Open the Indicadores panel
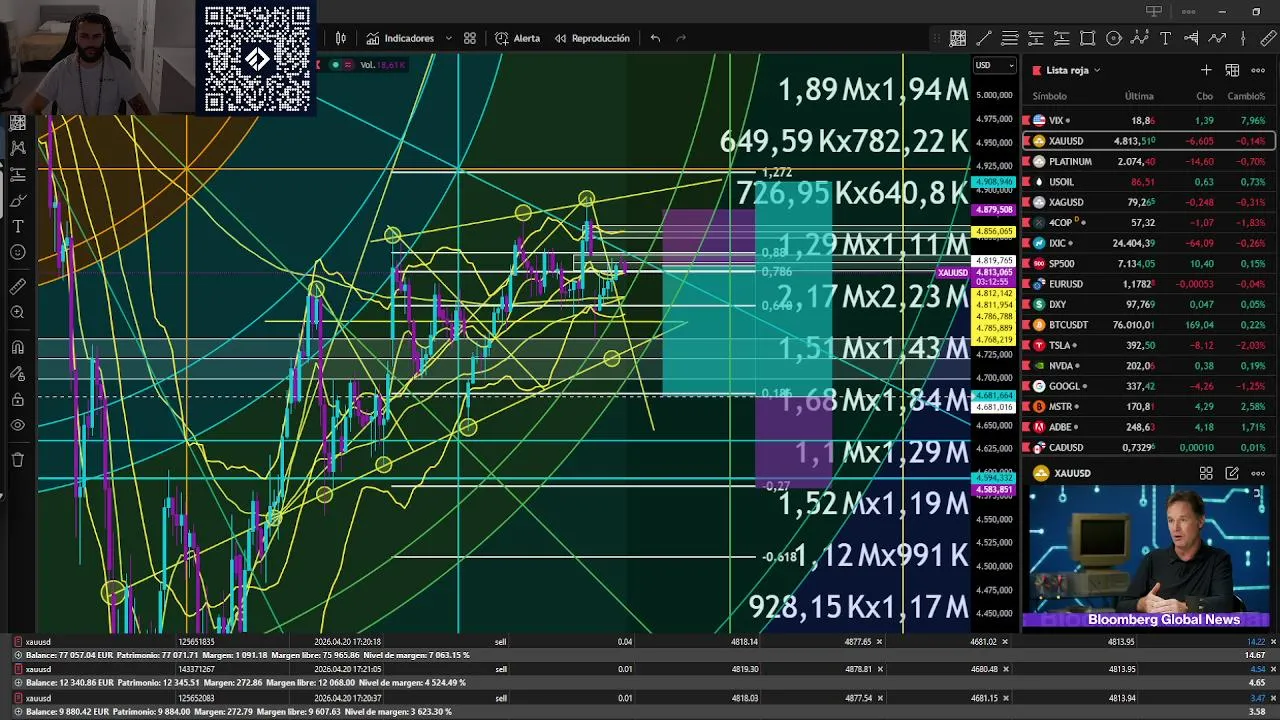The height and width of the screenshot is (720, 1280). click(400, 38)
